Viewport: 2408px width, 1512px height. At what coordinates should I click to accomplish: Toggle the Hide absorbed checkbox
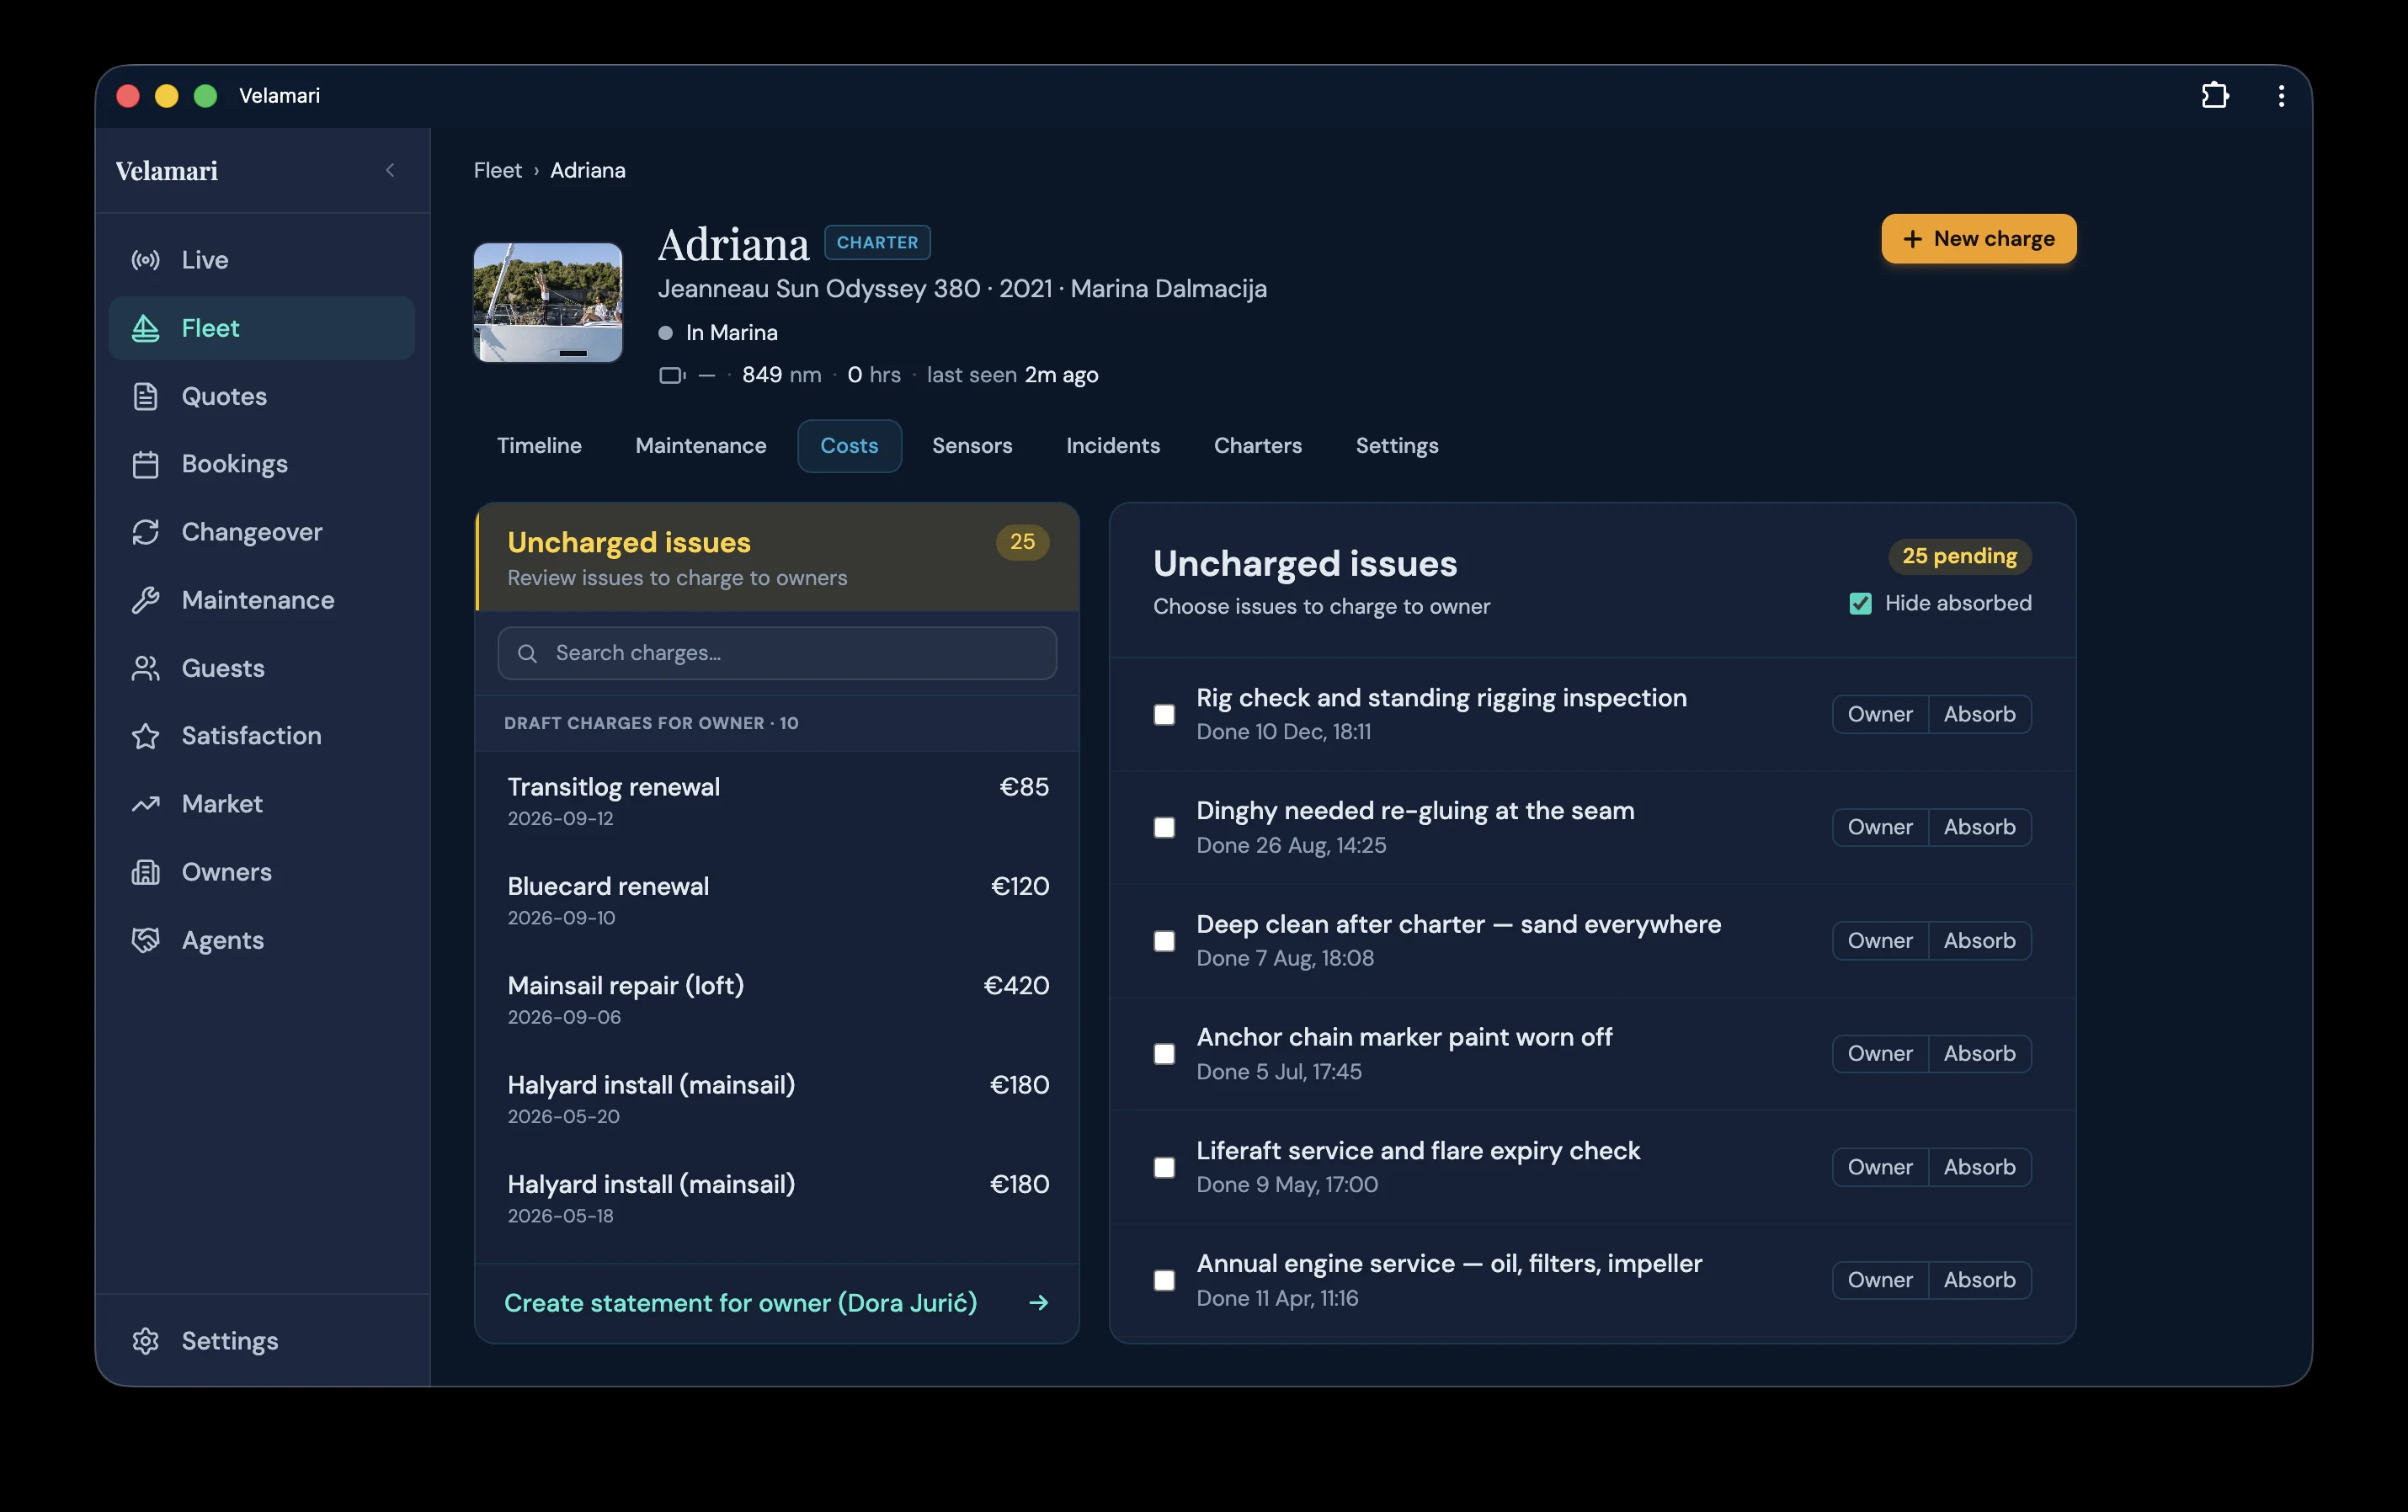pos(1860,604)
